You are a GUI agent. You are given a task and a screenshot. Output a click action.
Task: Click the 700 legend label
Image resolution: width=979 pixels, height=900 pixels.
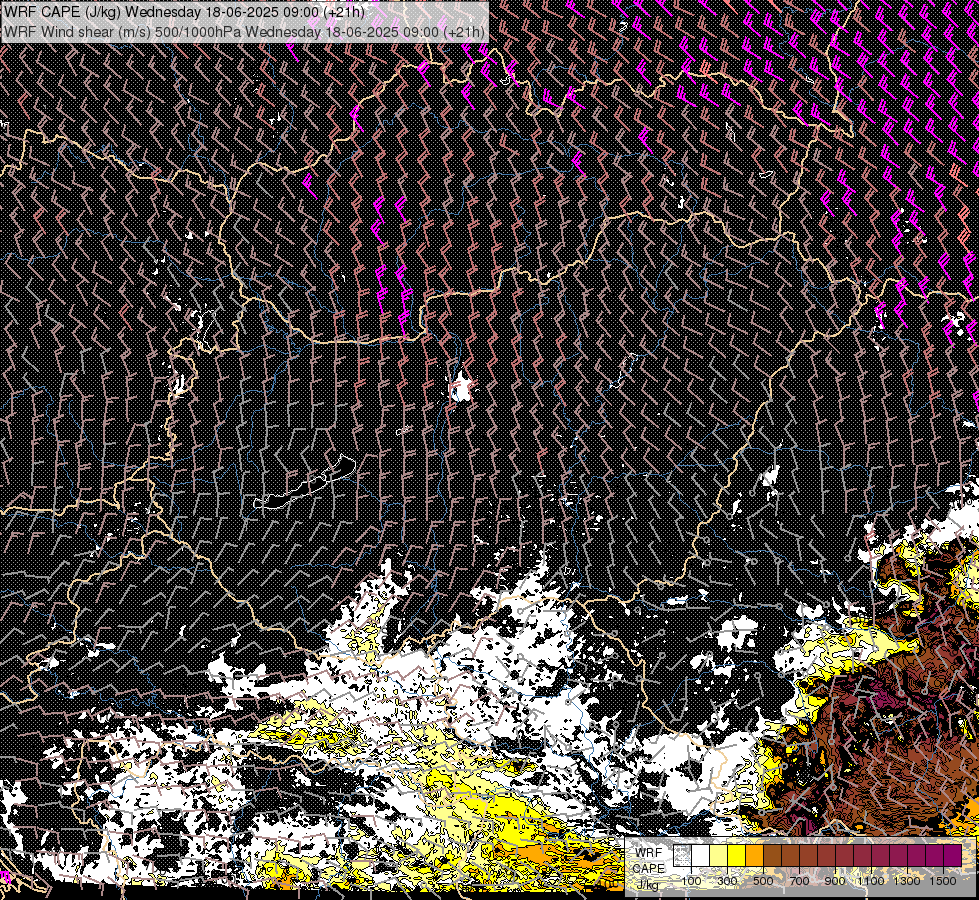click(x=799, y=881)
